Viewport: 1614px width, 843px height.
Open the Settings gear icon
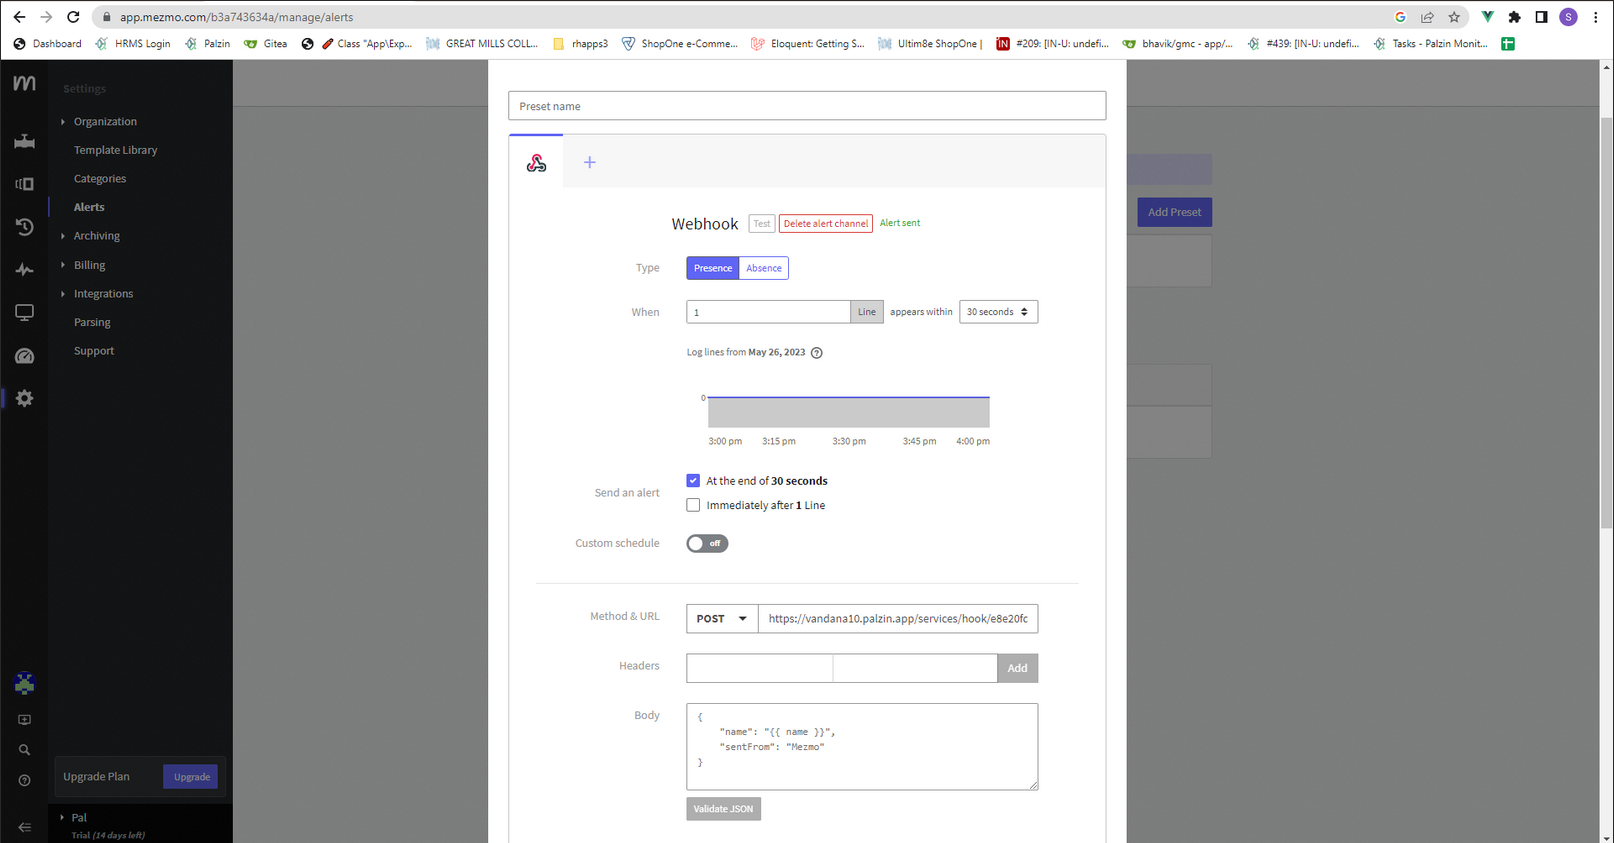[x=24, y=398]
